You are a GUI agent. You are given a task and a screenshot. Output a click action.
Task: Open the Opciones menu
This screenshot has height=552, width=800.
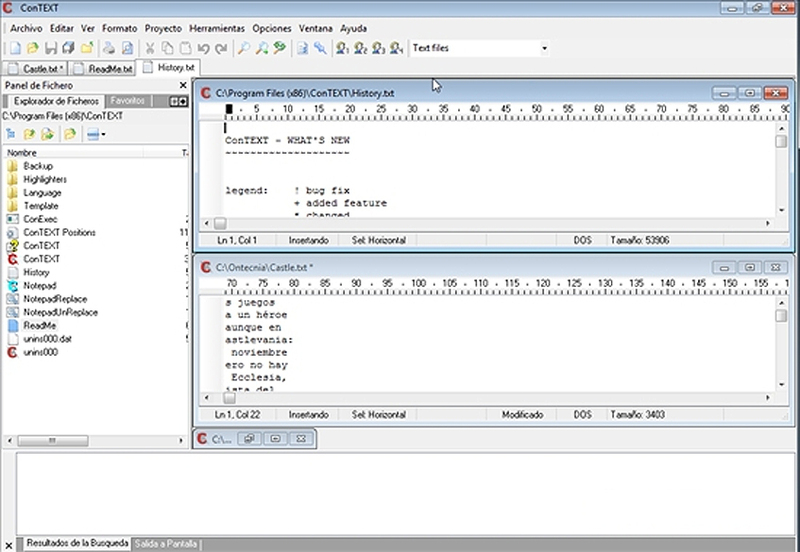coord(271,29)
